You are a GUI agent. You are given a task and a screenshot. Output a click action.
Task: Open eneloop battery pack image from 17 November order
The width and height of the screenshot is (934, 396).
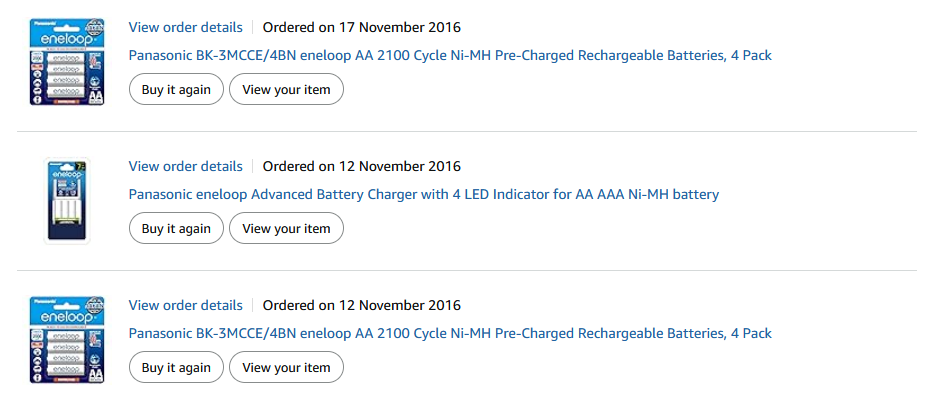(67, 61)
